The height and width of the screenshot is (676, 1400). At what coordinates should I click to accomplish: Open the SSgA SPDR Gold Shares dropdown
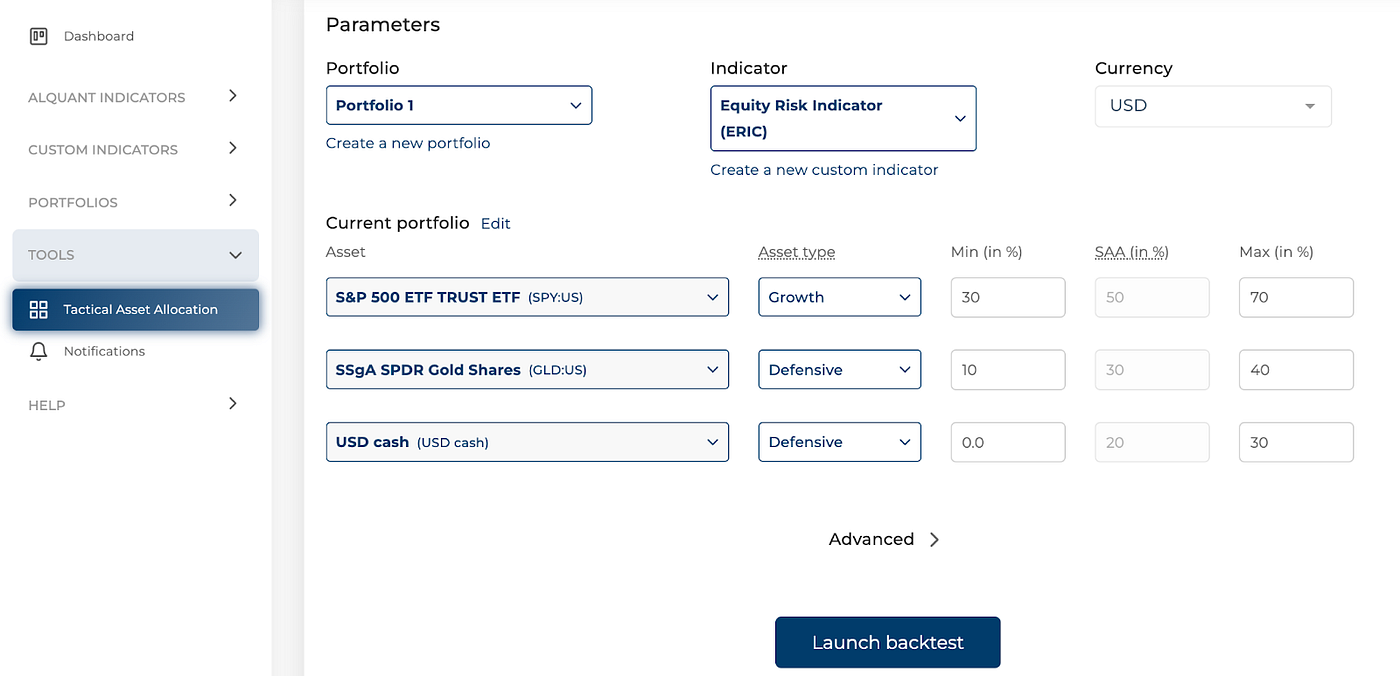527,370
